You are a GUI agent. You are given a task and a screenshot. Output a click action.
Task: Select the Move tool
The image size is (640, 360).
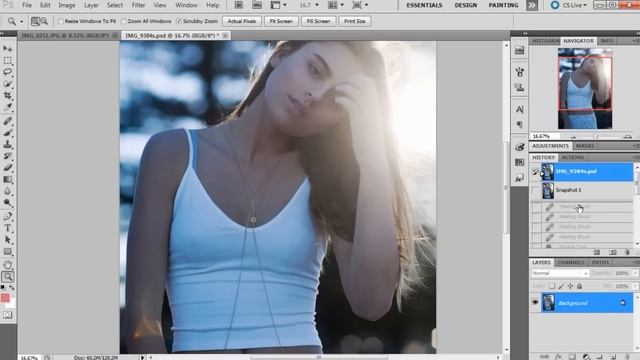pos(8,49)
